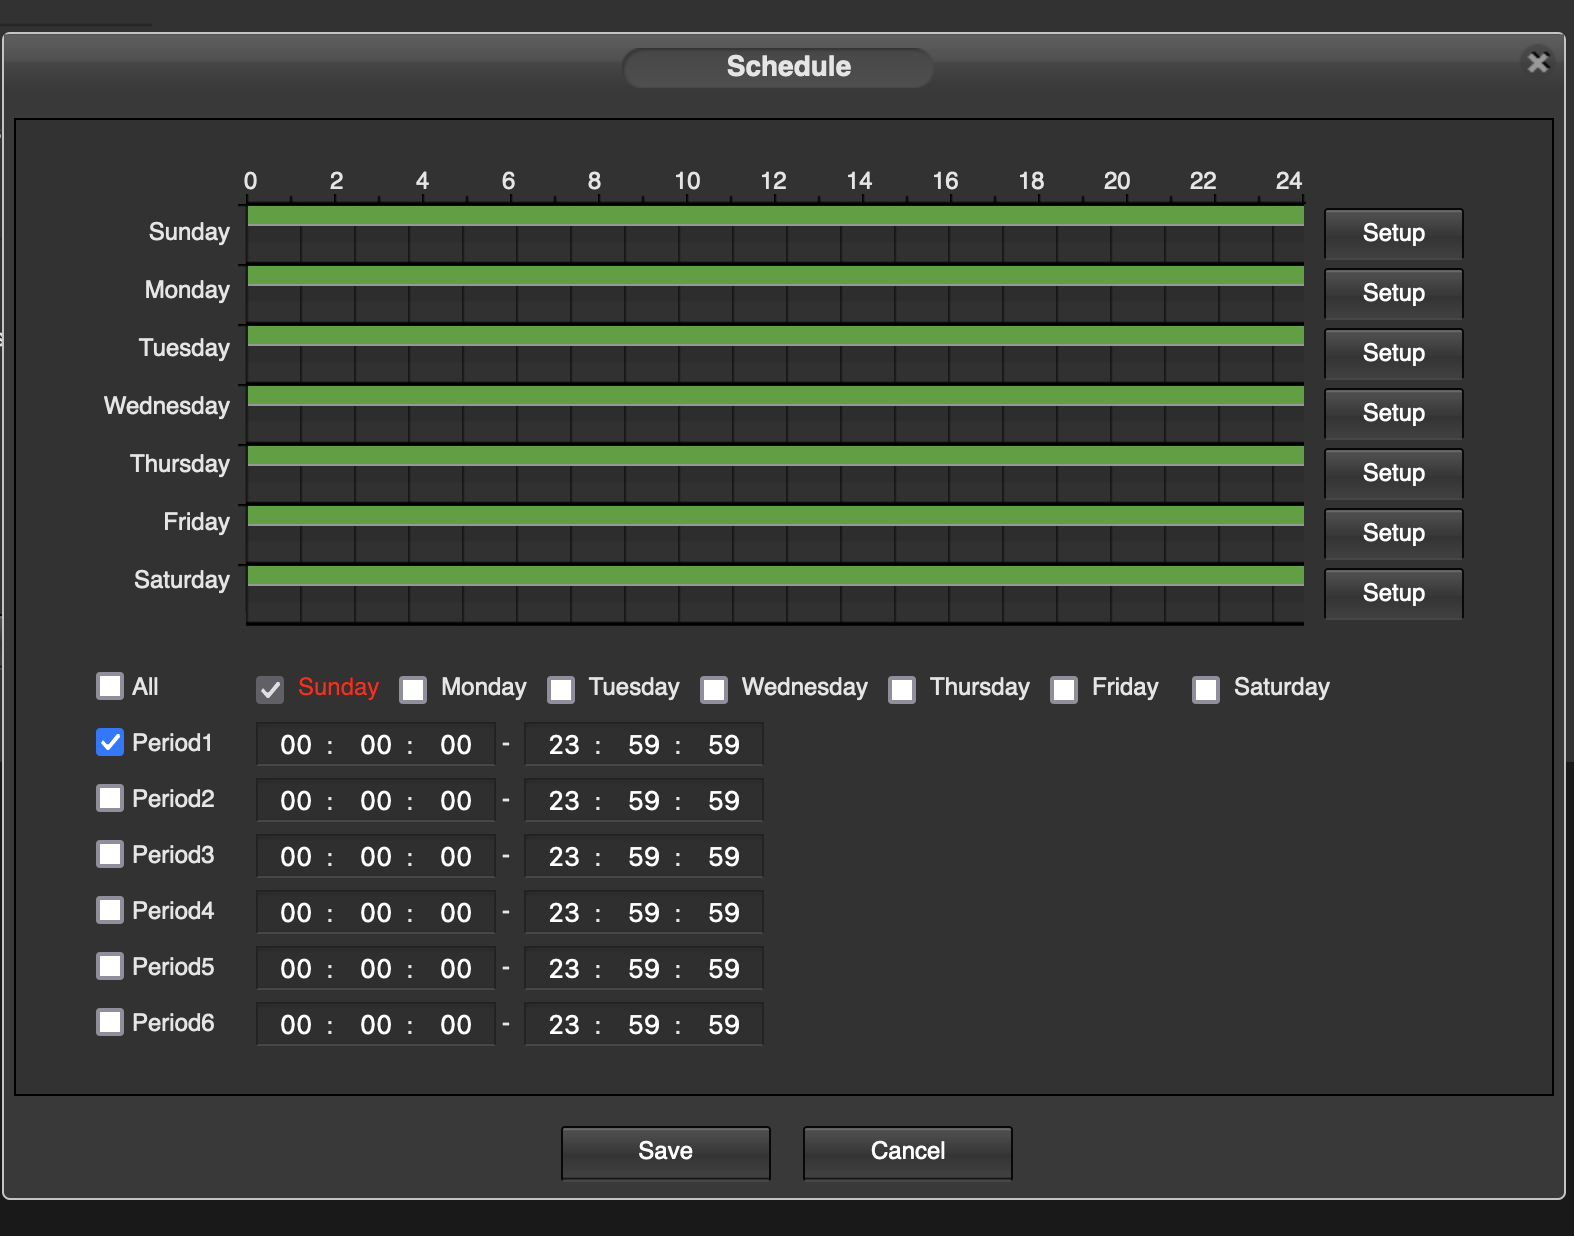Screen dimensions: 1574x1236
Task: Click the Period4 end time field
Action: (x=644, y=913)
